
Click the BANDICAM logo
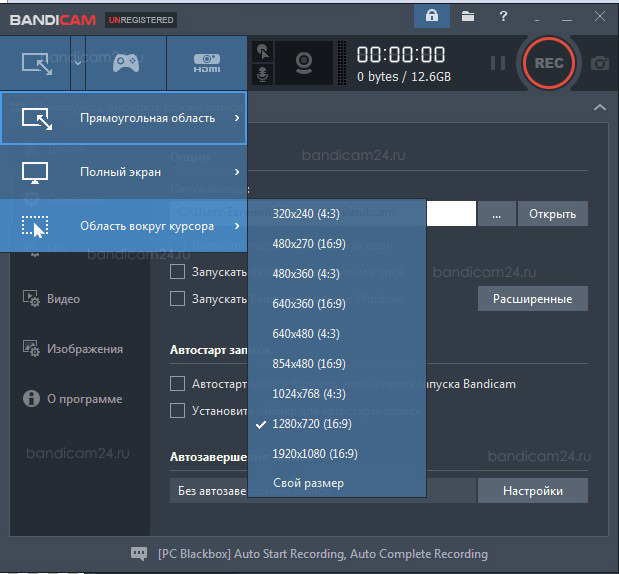[53, 20]
